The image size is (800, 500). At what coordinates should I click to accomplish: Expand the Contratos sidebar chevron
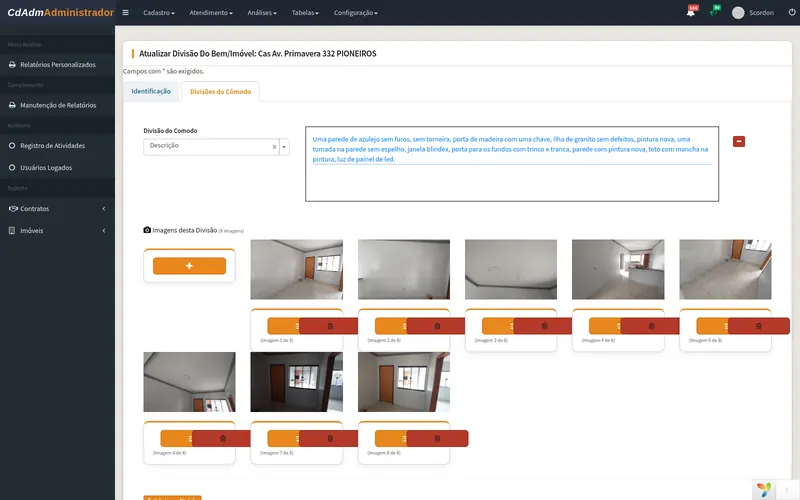pos(104,209)
